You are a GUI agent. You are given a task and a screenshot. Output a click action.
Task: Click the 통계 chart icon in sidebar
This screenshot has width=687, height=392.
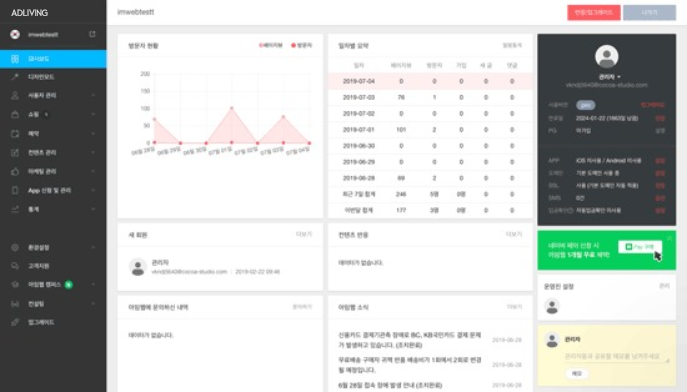point(15,209)
